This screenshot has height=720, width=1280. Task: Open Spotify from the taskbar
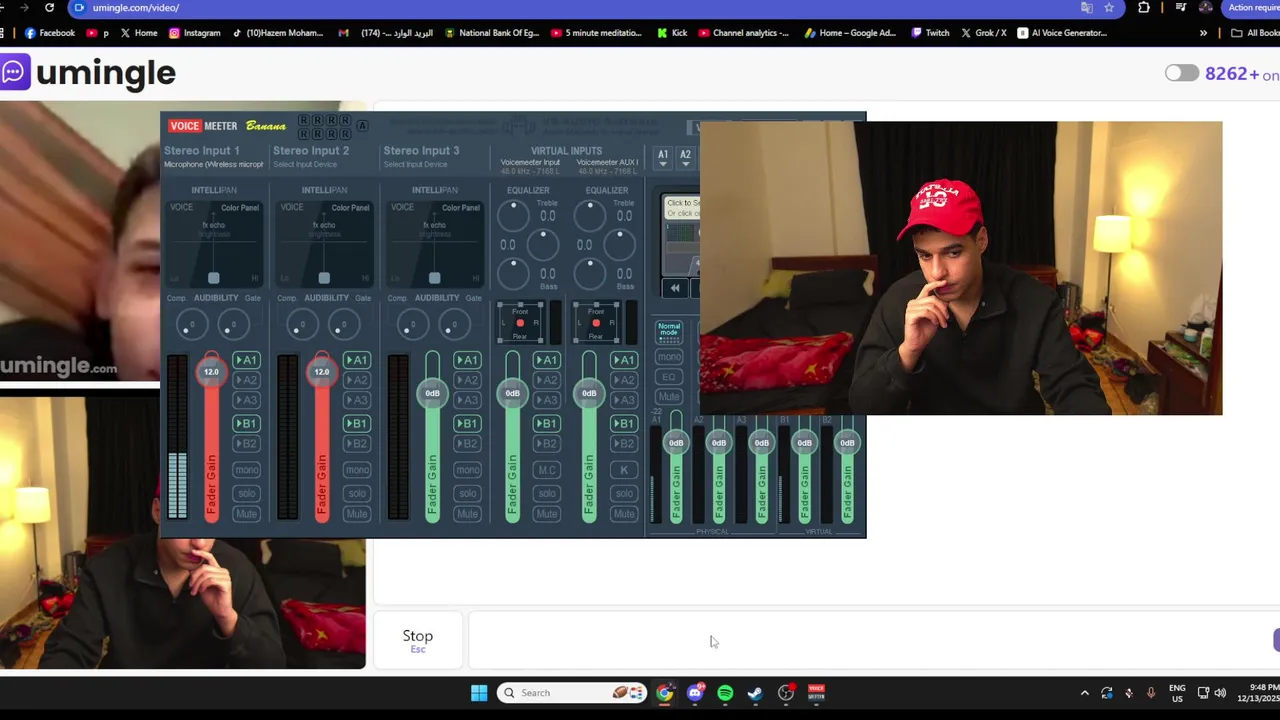[x=725, y=693]
